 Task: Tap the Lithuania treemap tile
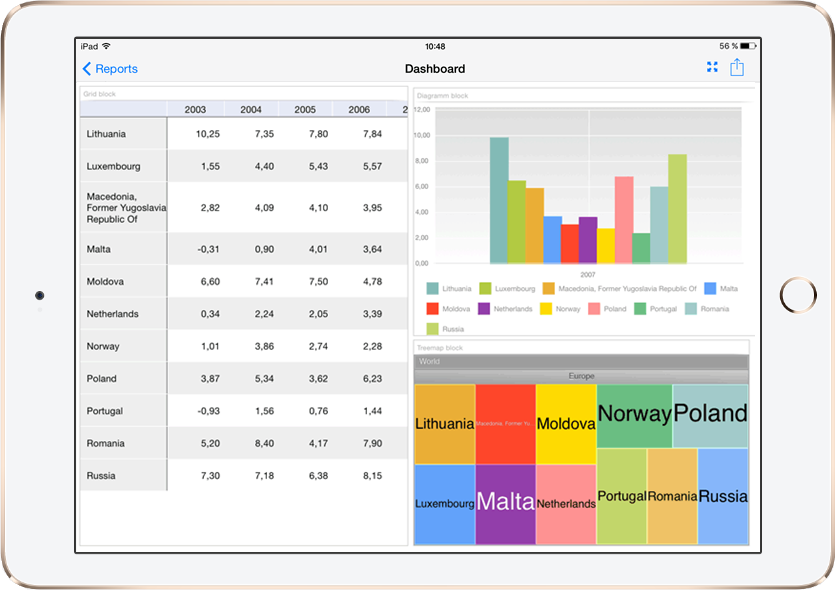pos(445,424)
